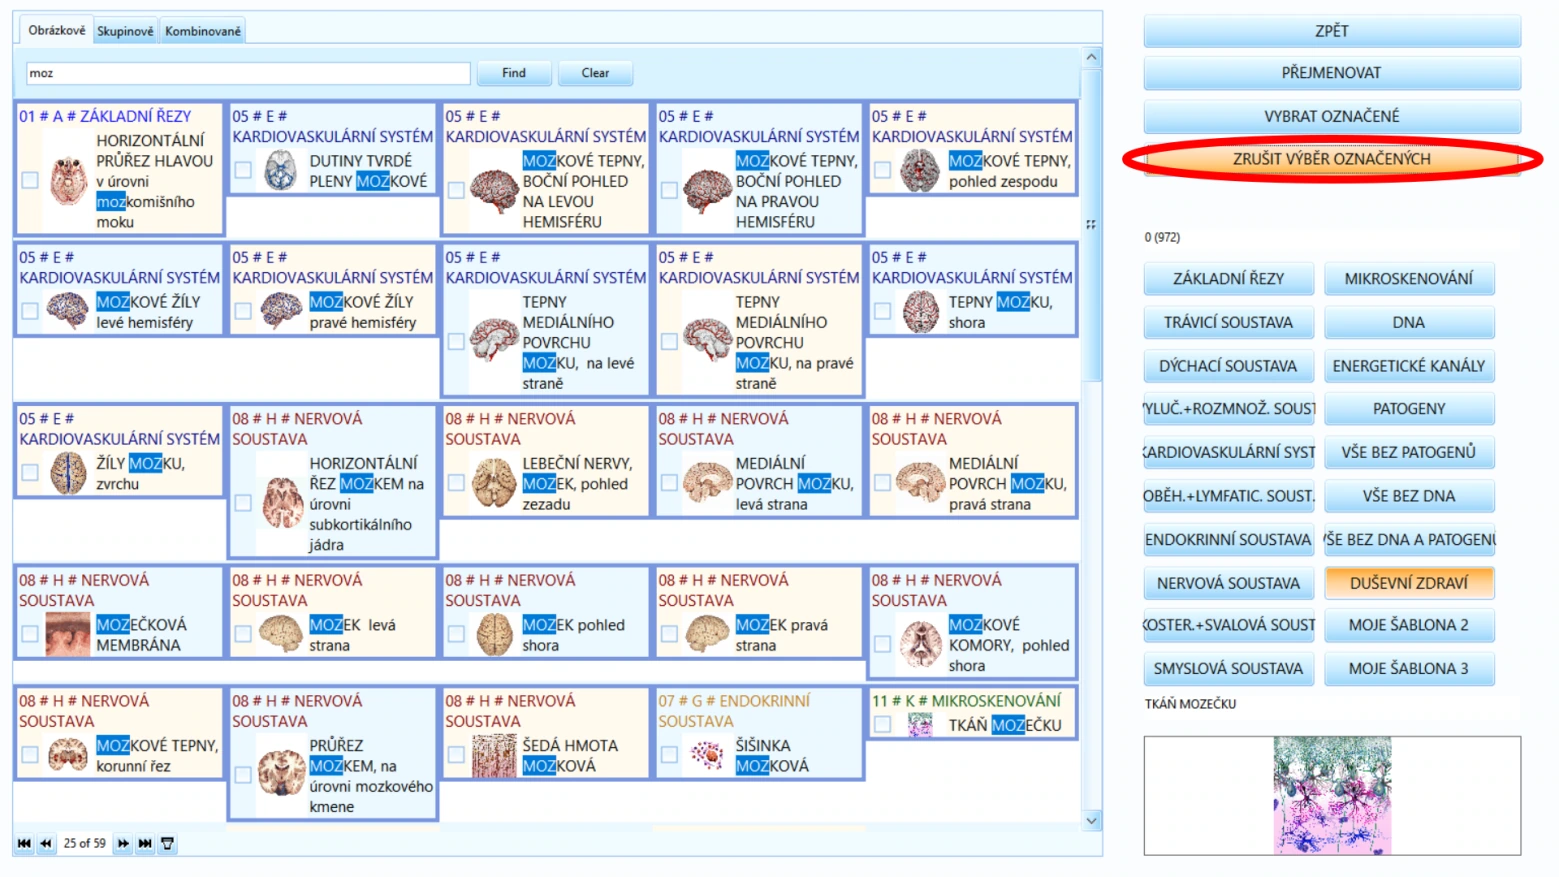Go to previous record with rewind icon
Image resolution: width=1559 pixels, height=877 pixels.
coord(46,844)
